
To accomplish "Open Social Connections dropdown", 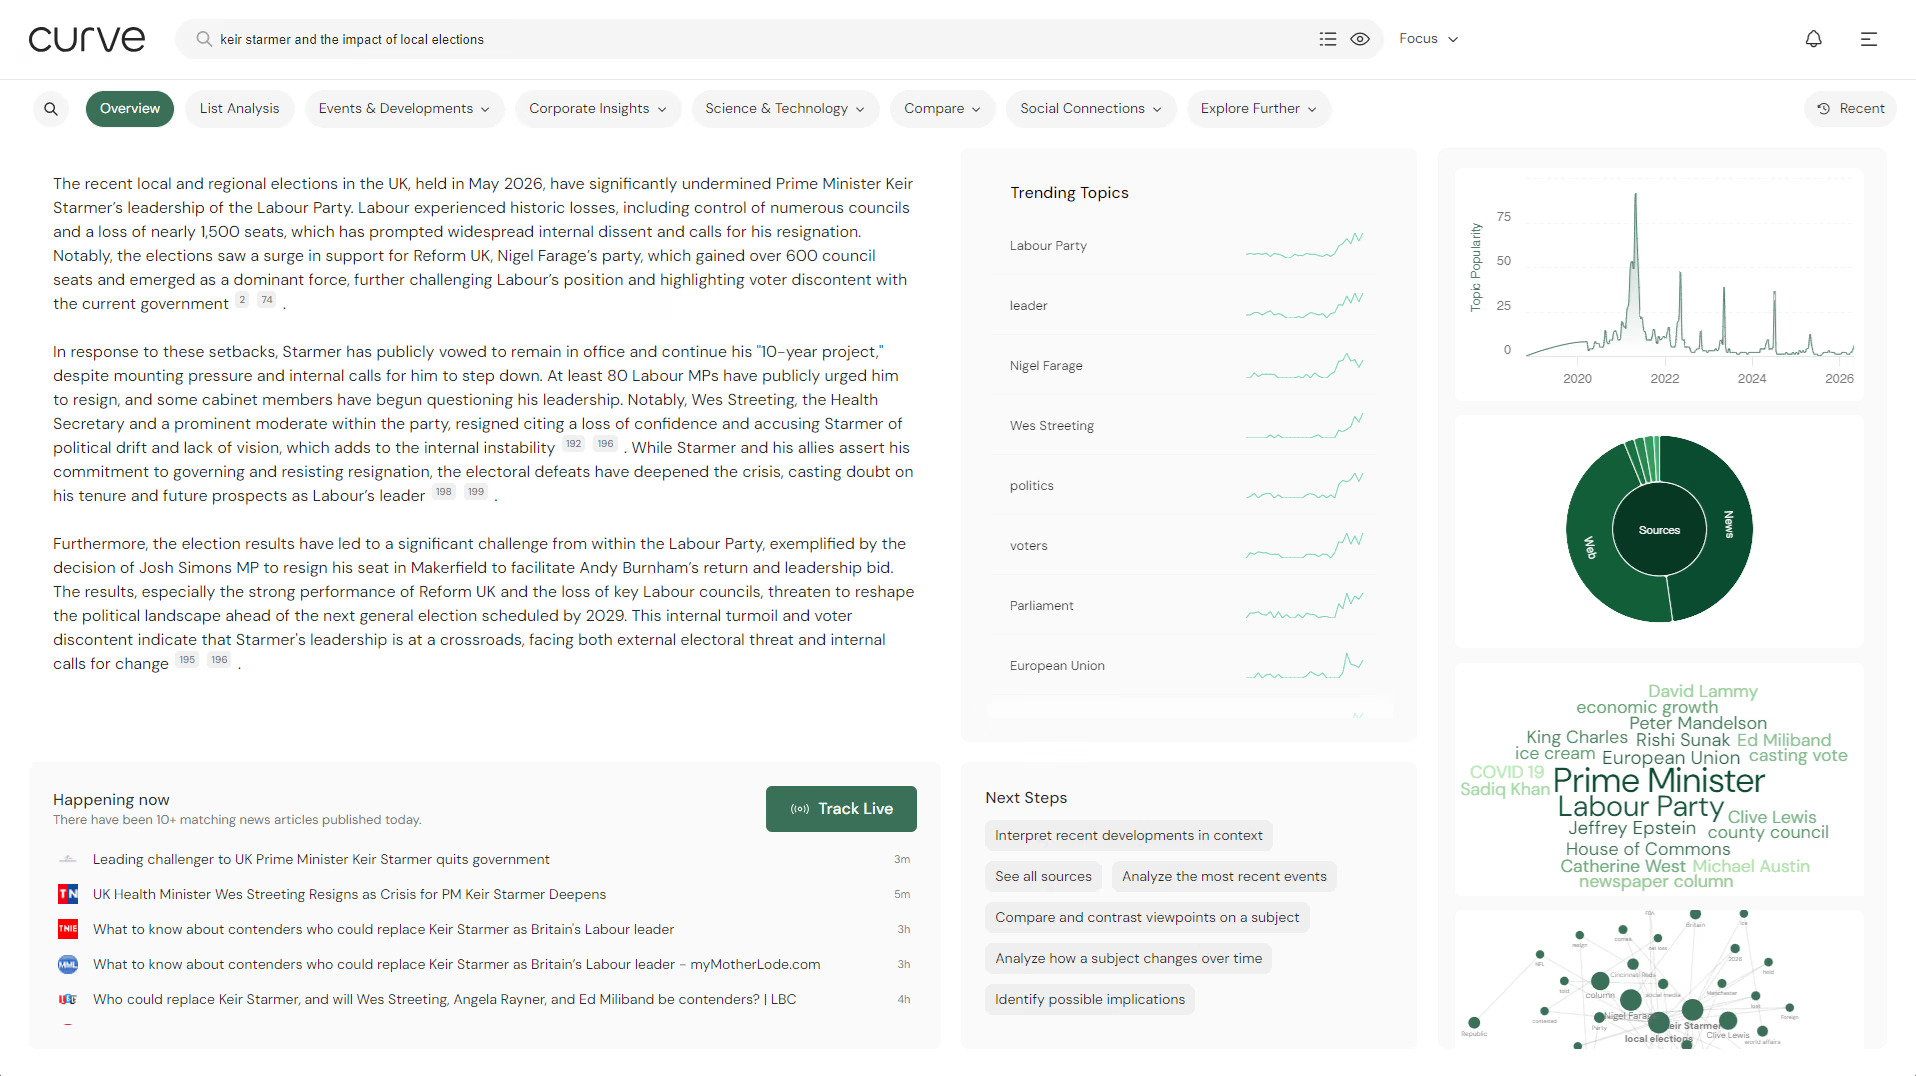I will [1091, 109].
